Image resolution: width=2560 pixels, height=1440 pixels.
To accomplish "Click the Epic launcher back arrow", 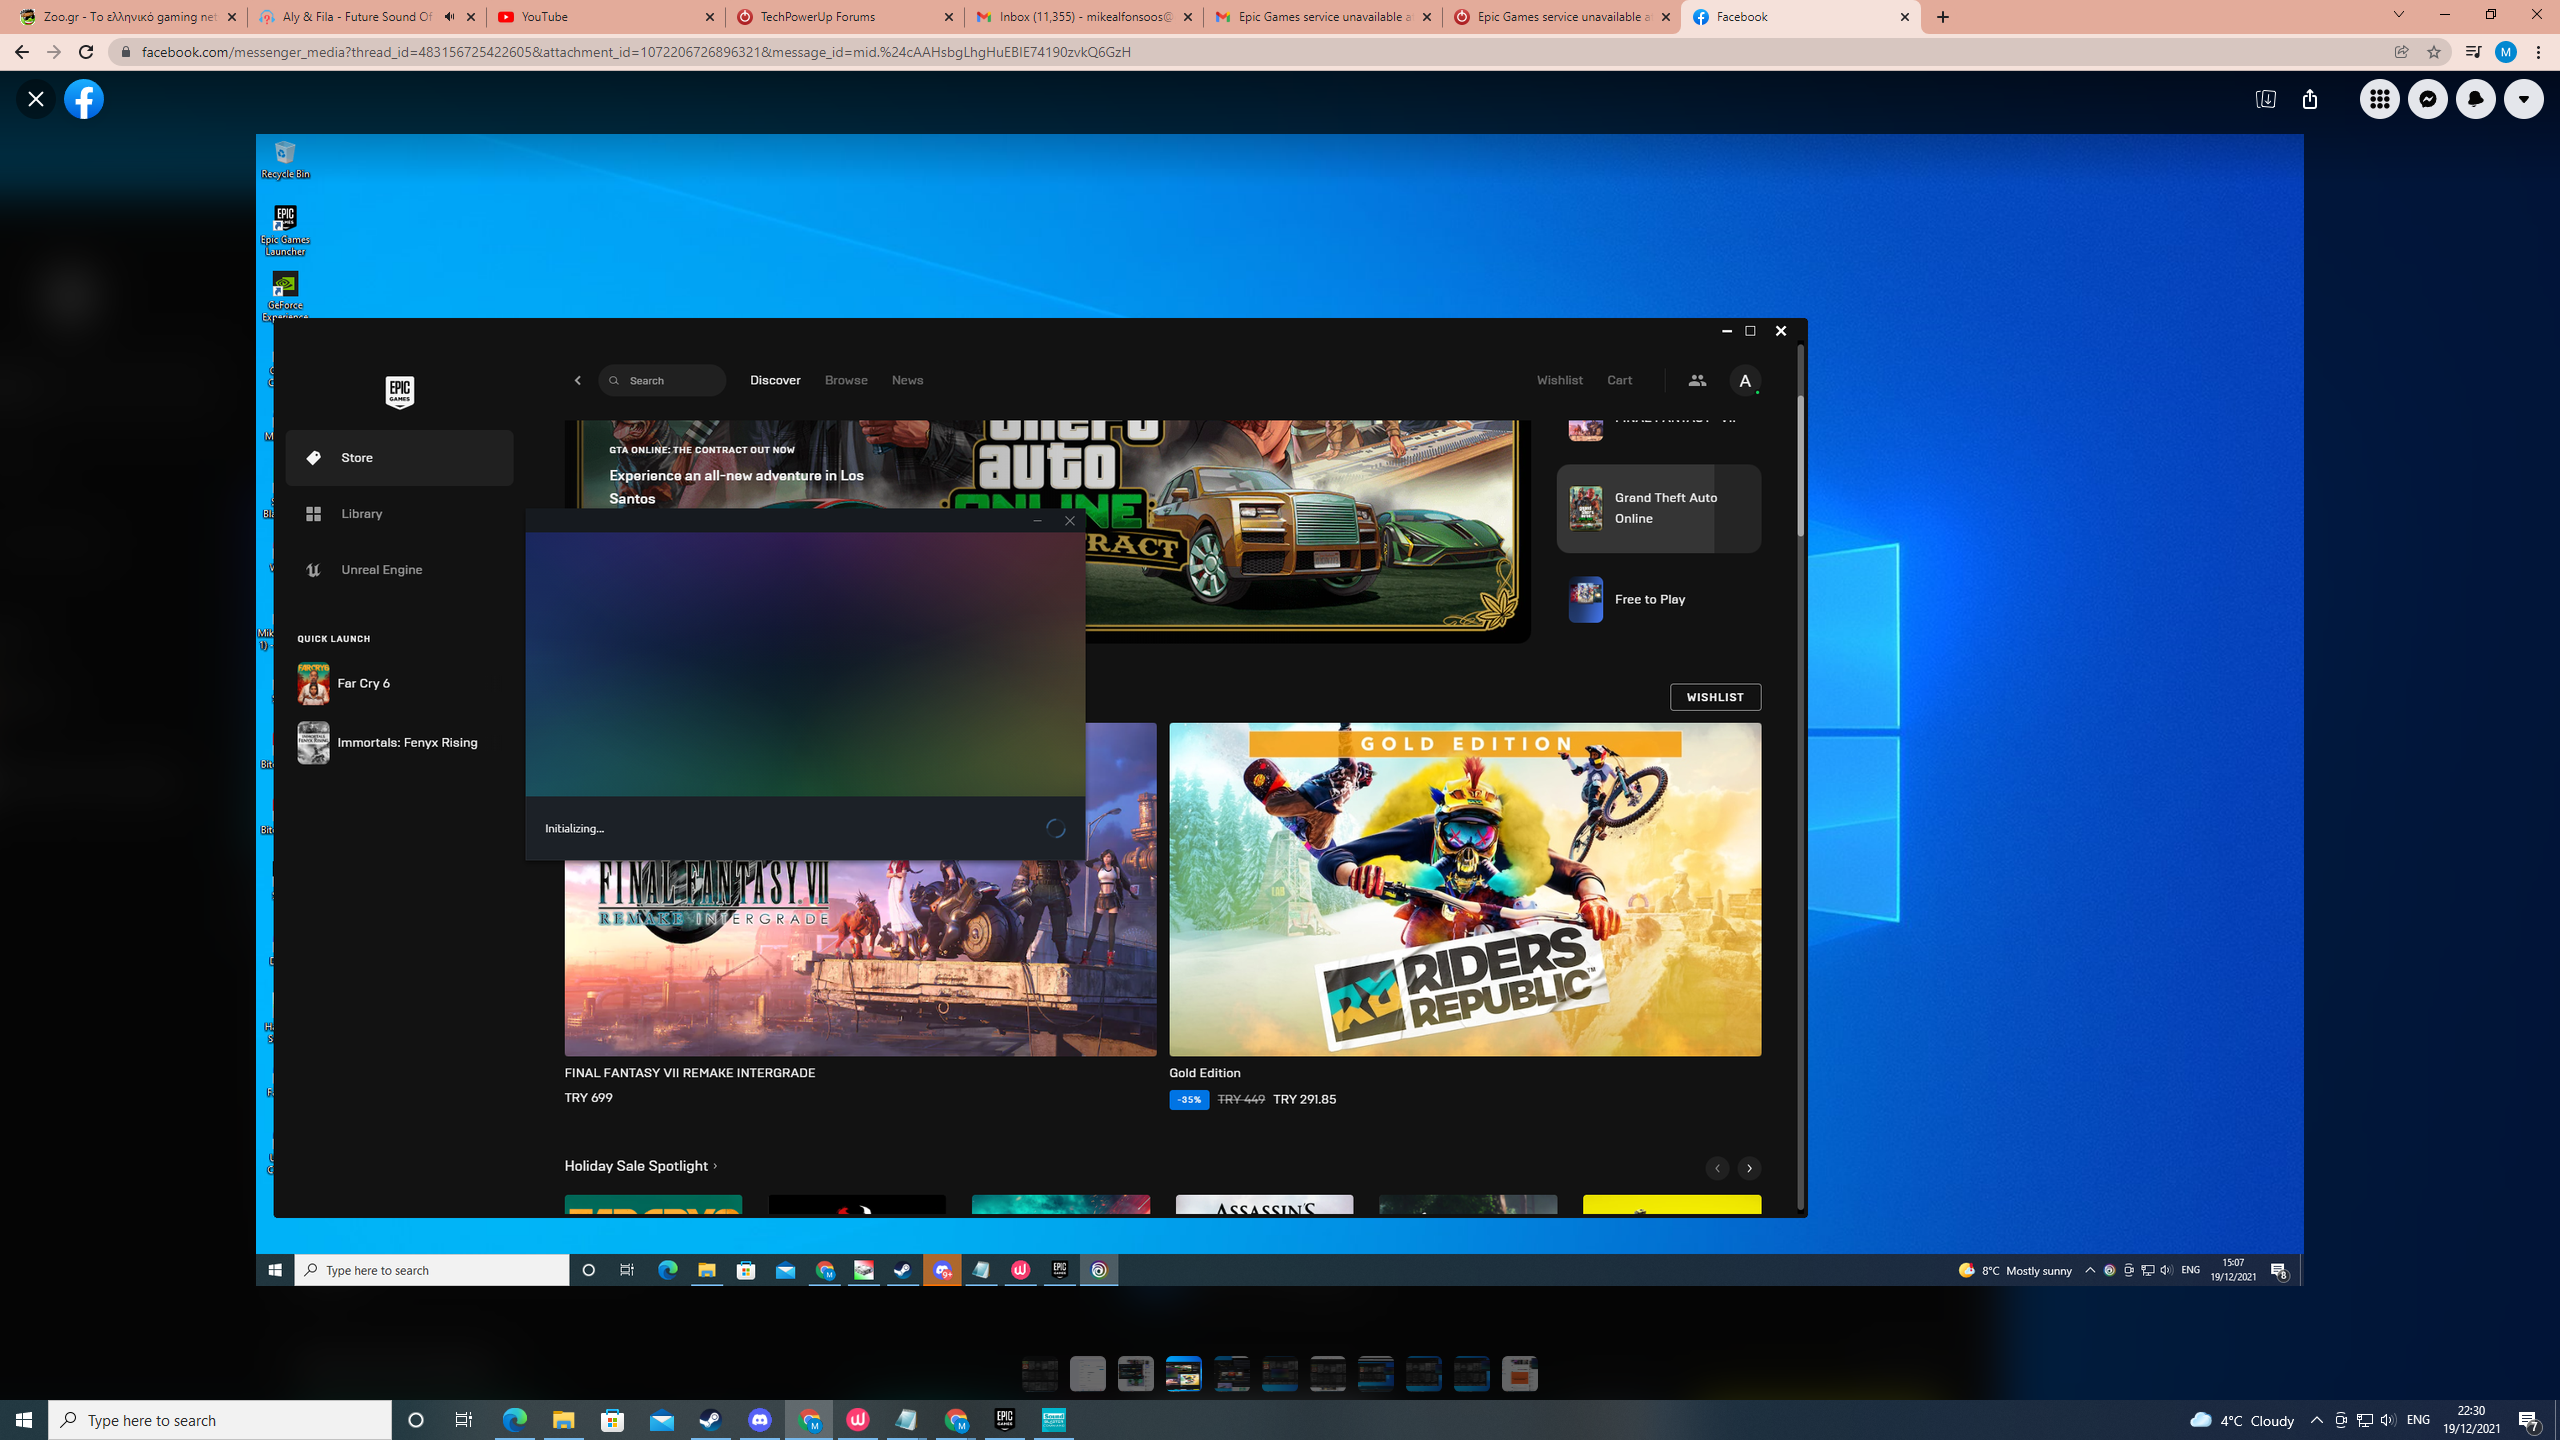I will [x=577, y=380].
